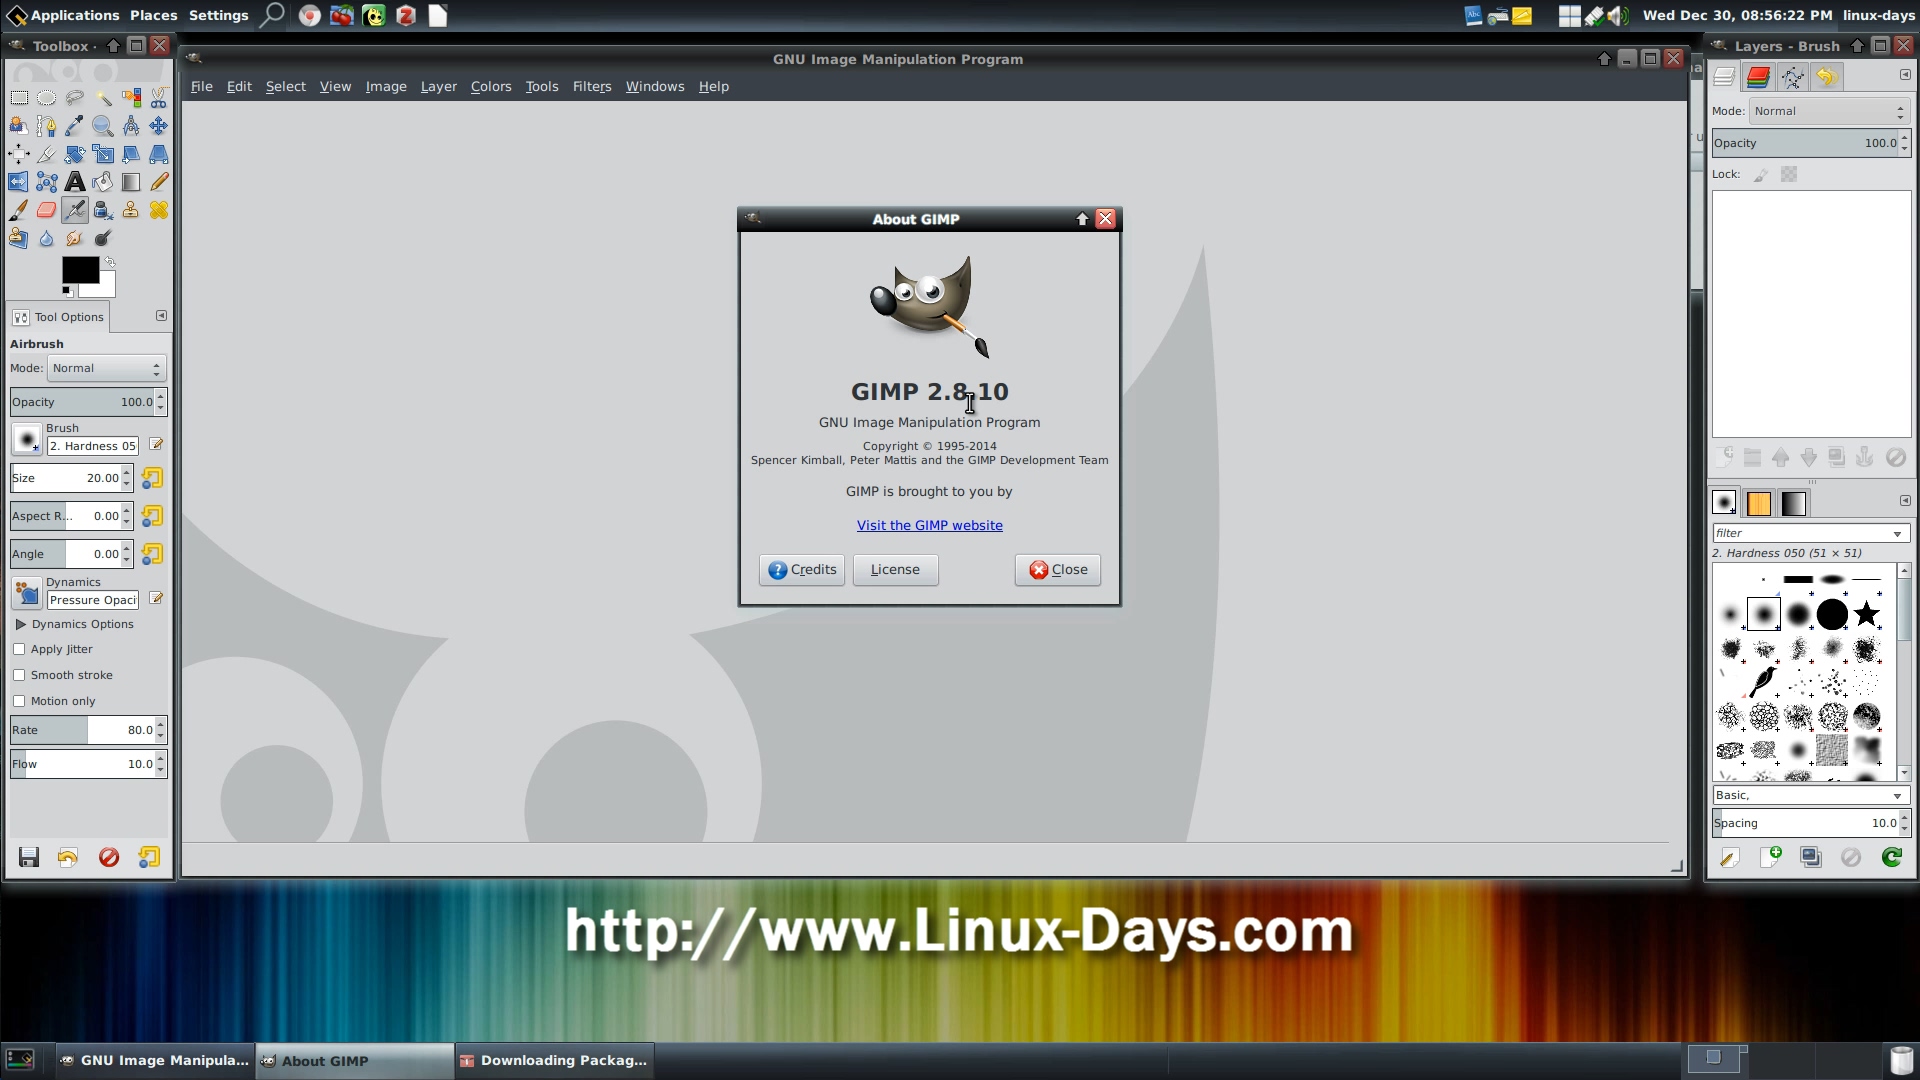Select the Select by Color tool

click(x=131, y=98)
